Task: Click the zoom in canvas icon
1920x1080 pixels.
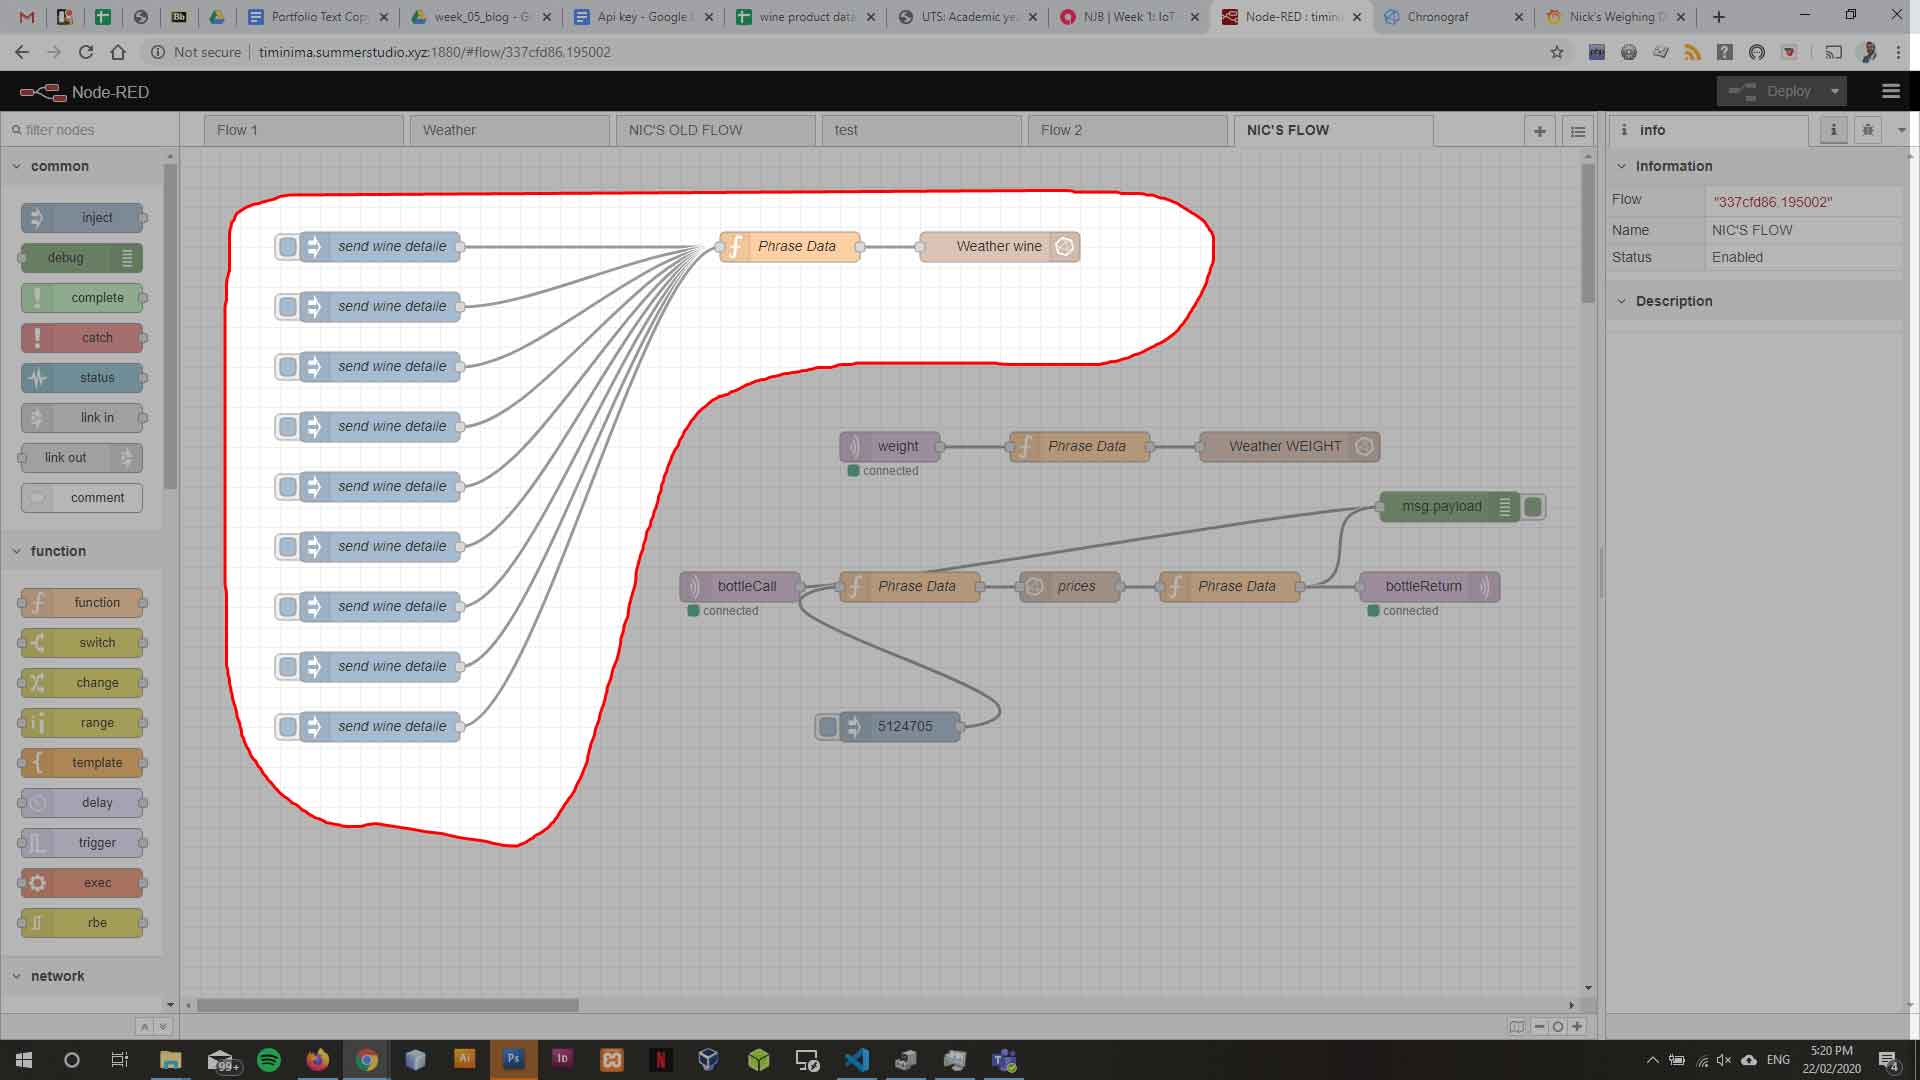Action: 1577,1026
